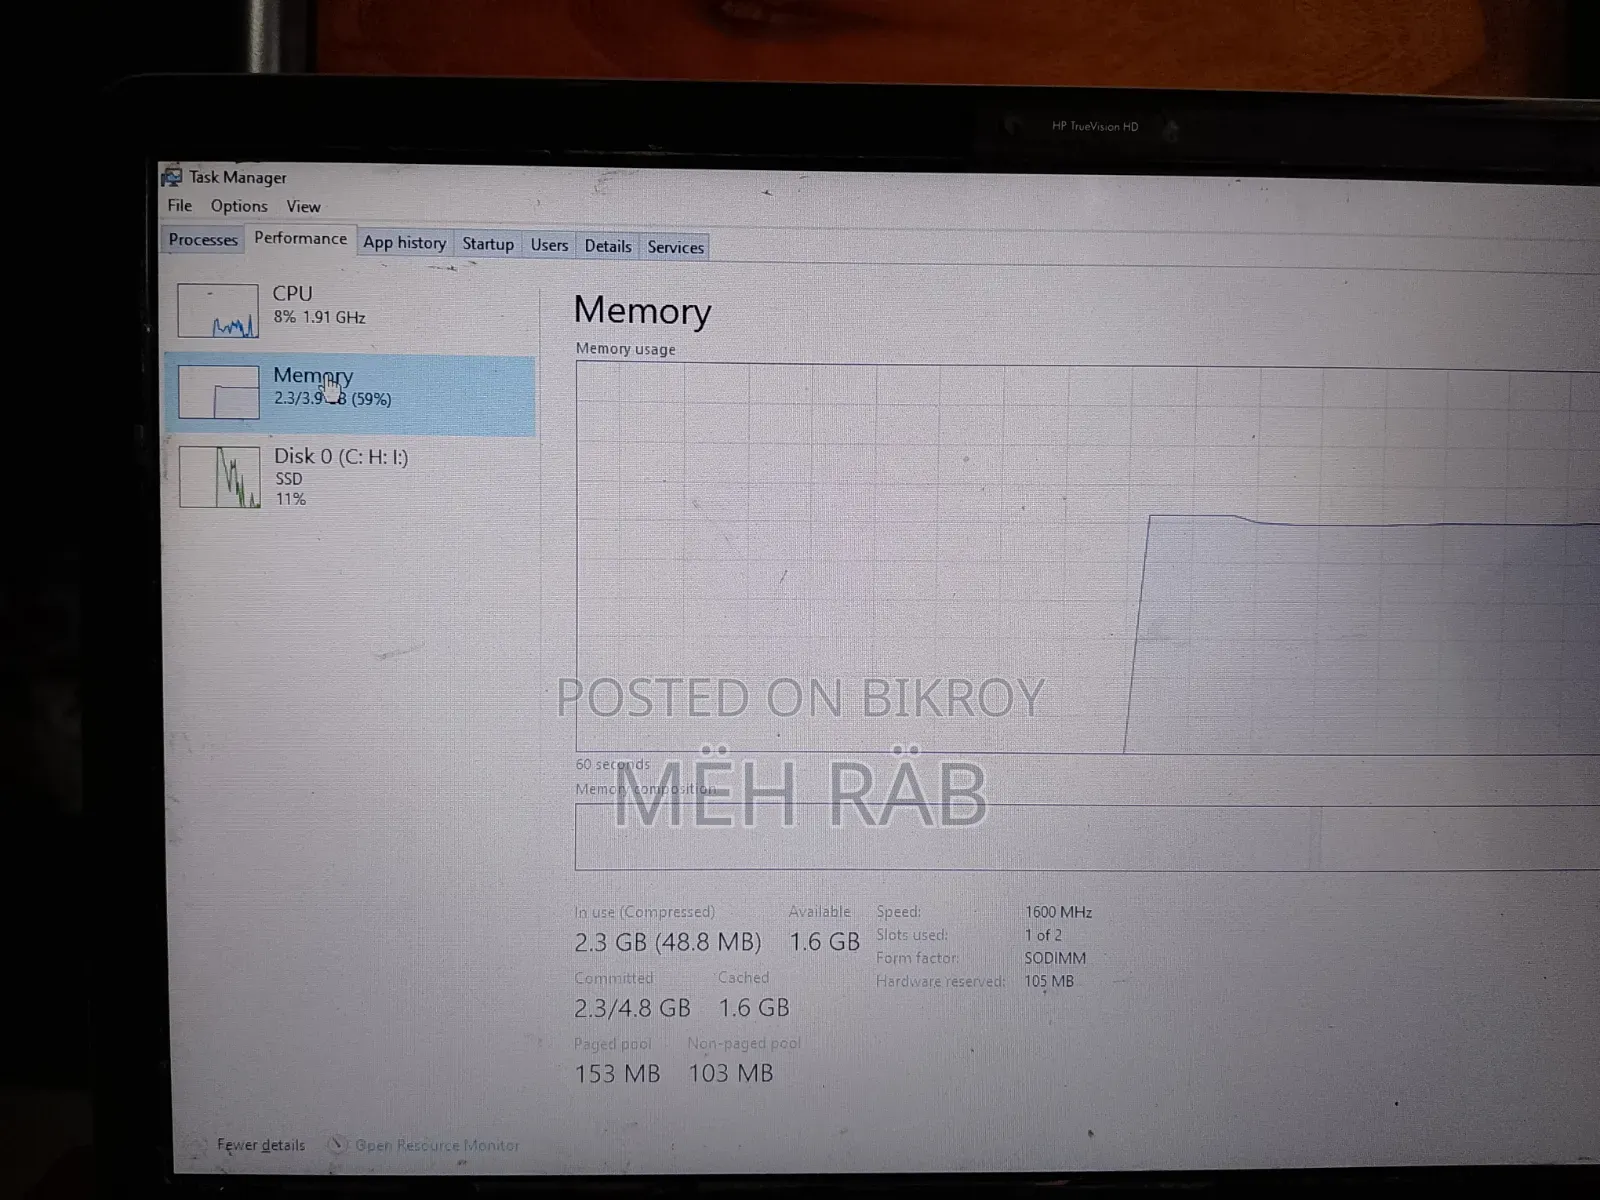Screen dimensions: 1600x1200
Task: Click the 1600 MHz speed value
Action: (1058, 912)
